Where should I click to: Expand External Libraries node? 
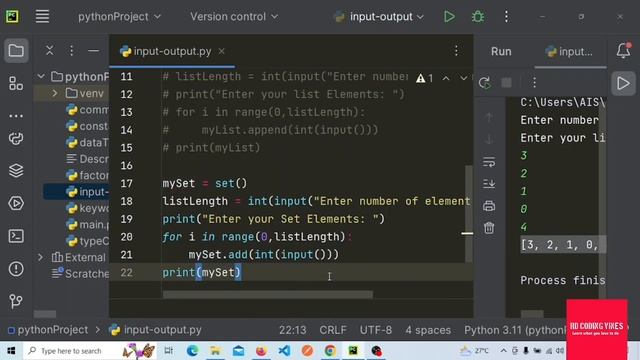pyautogui.click(x=40, y=257)
